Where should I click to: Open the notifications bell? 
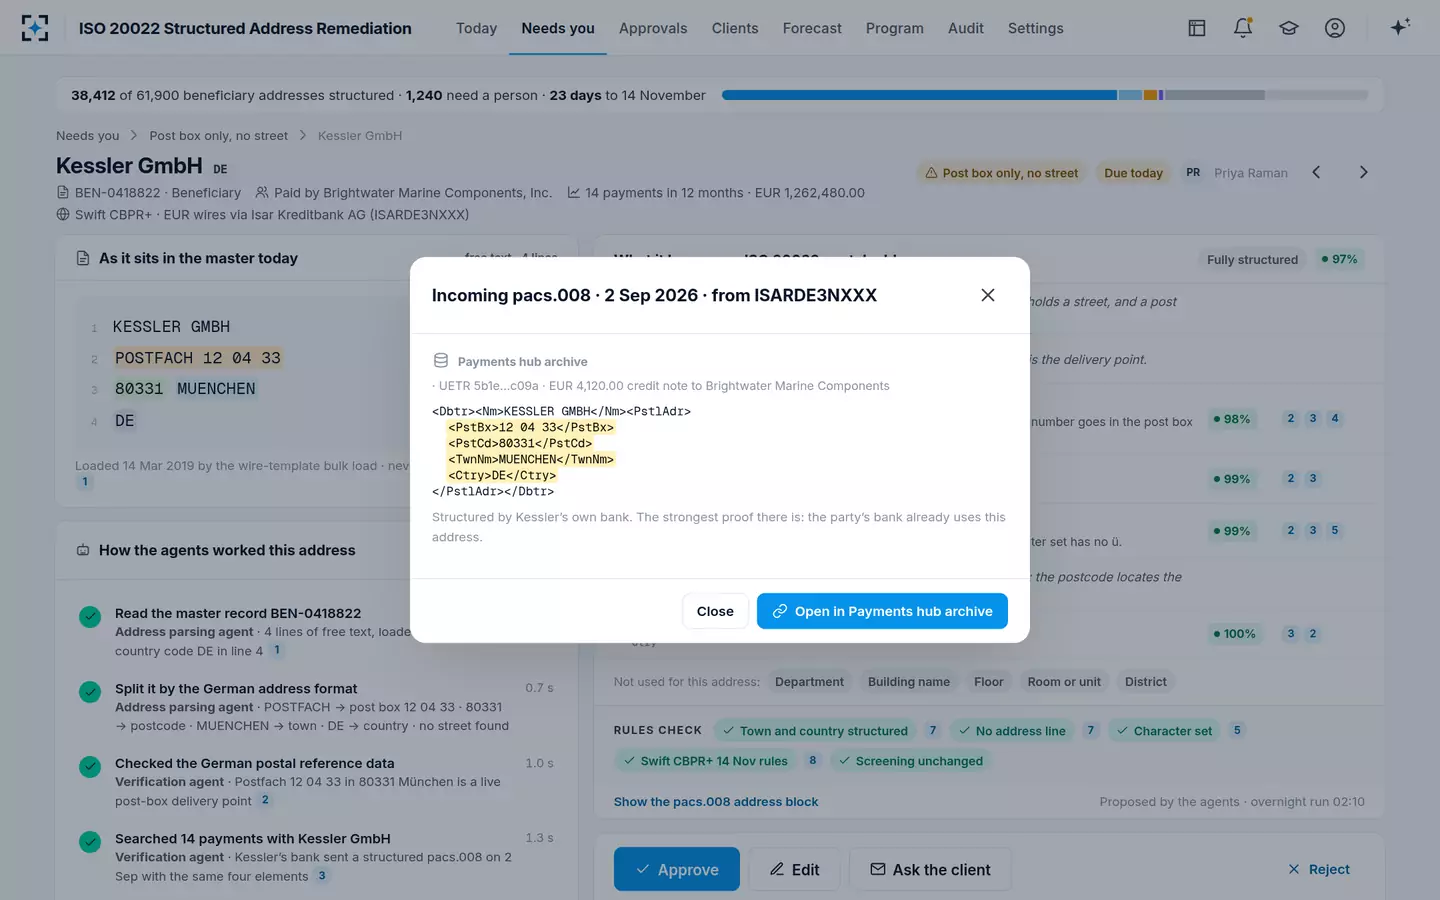pyautogui.click(x=1243, y=28)
